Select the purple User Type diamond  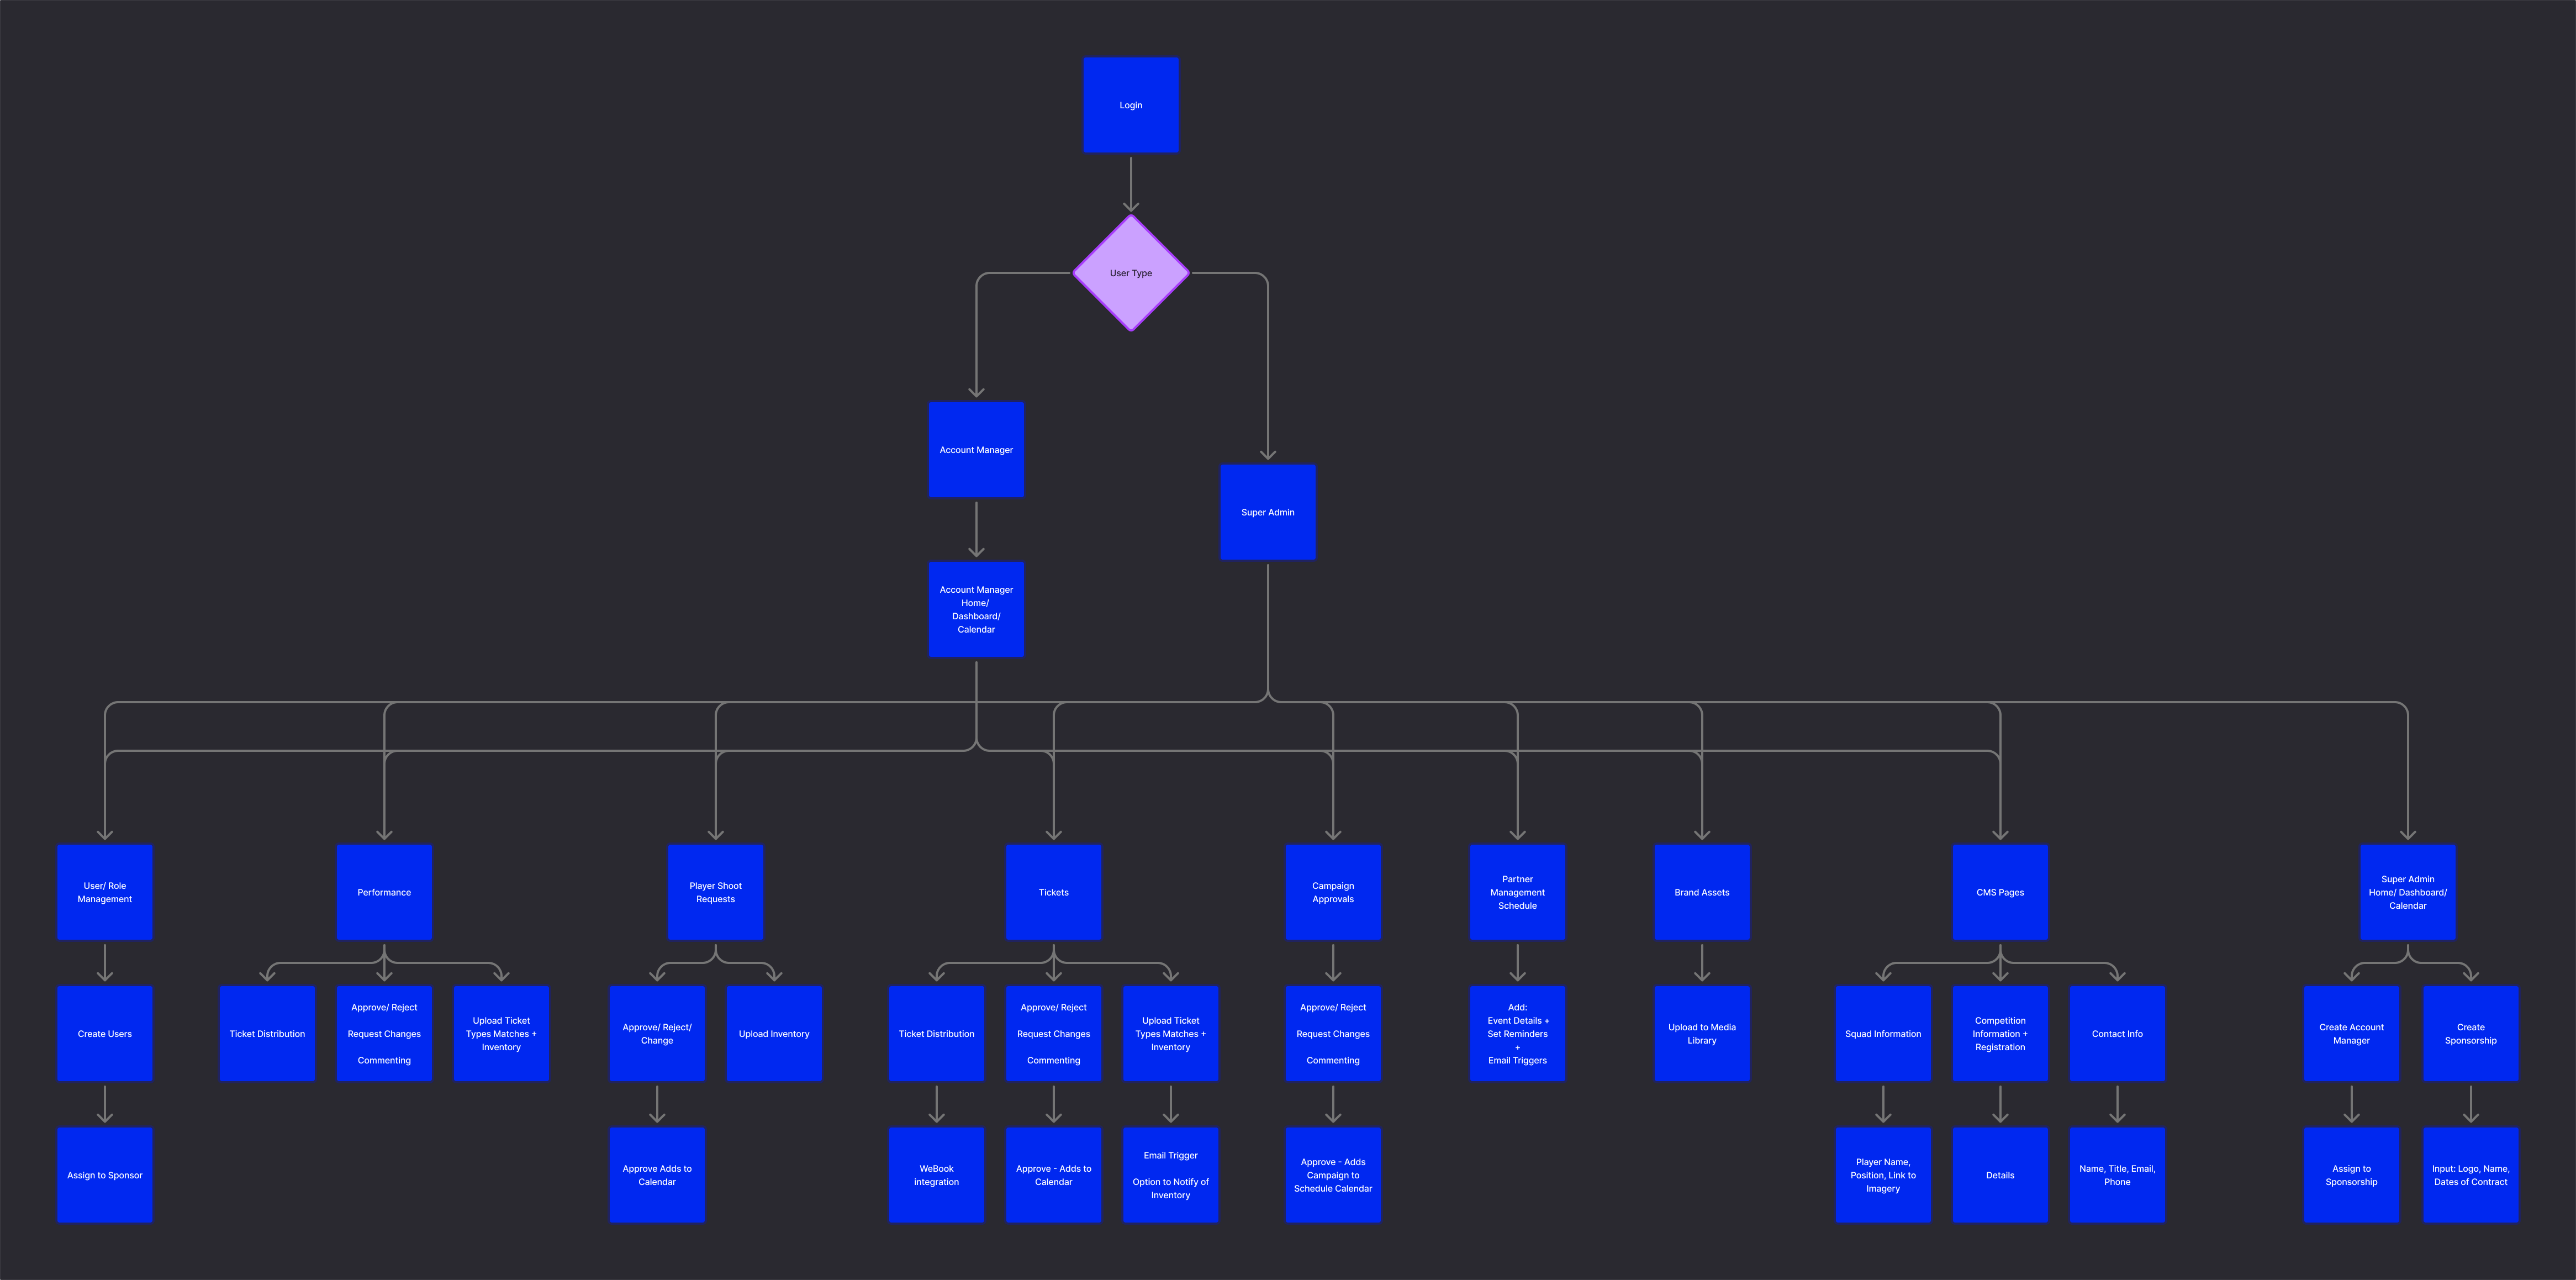1130,273
